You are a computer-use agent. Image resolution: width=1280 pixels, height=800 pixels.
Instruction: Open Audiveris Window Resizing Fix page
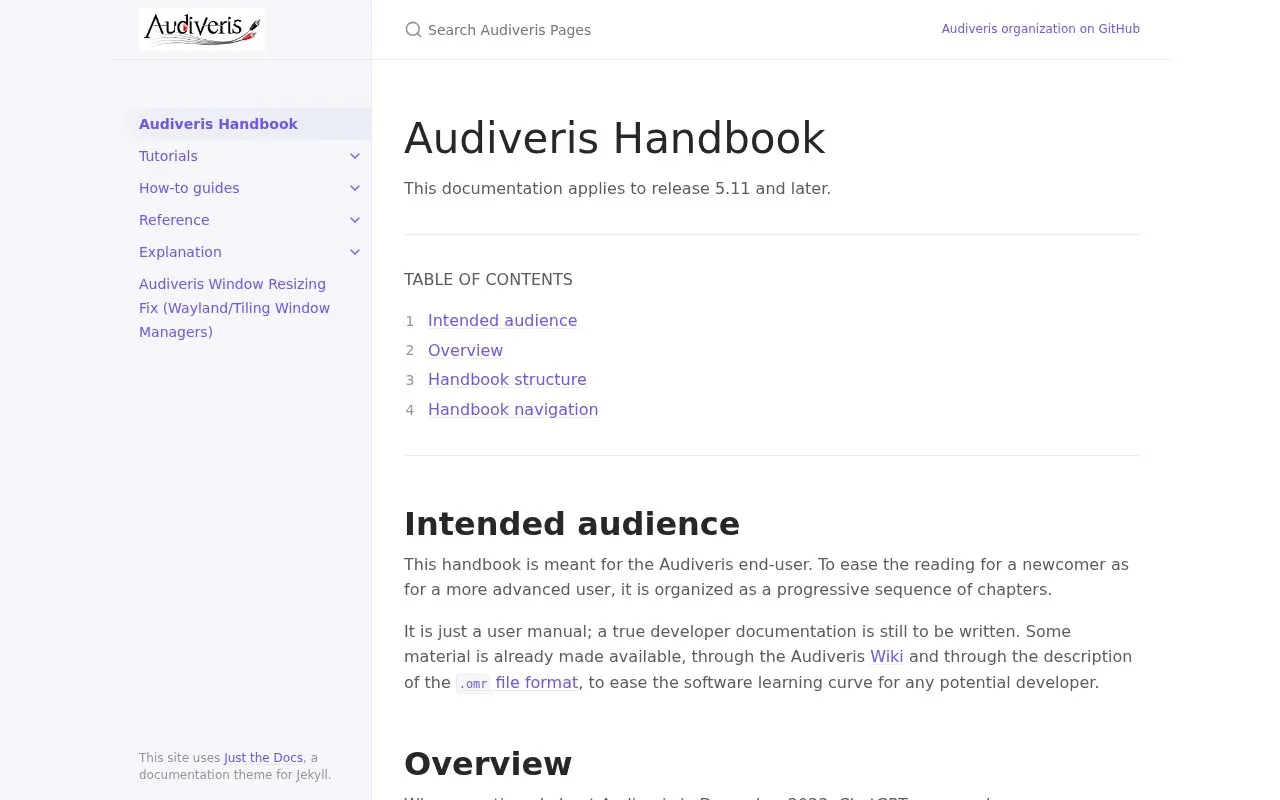coord(235,308)
